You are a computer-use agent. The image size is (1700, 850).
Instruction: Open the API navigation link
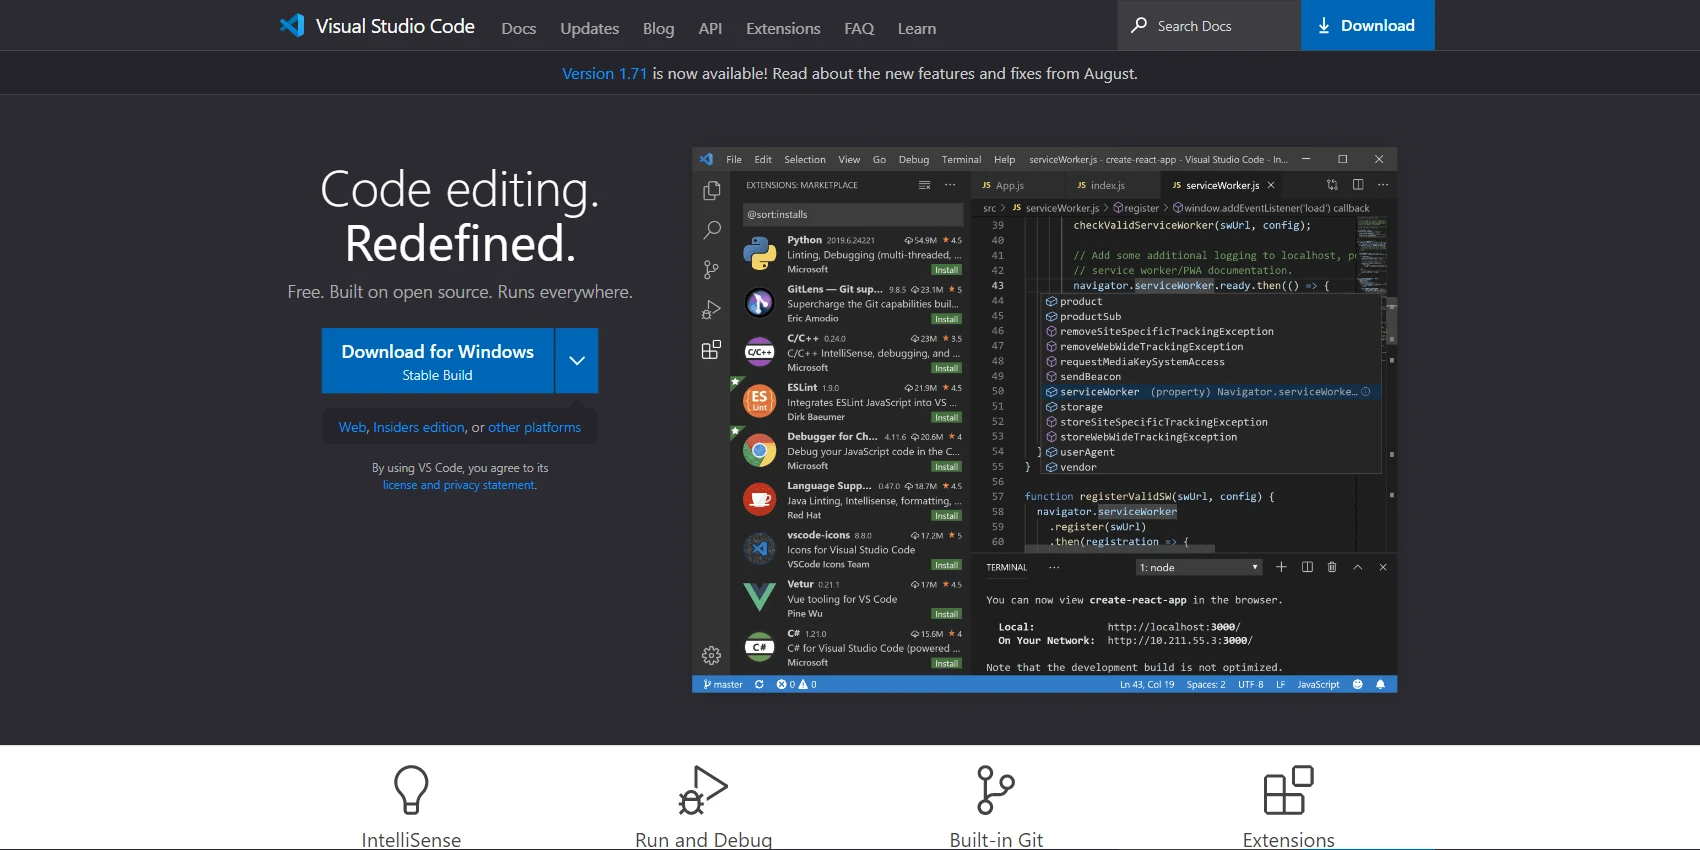(710, 28)
